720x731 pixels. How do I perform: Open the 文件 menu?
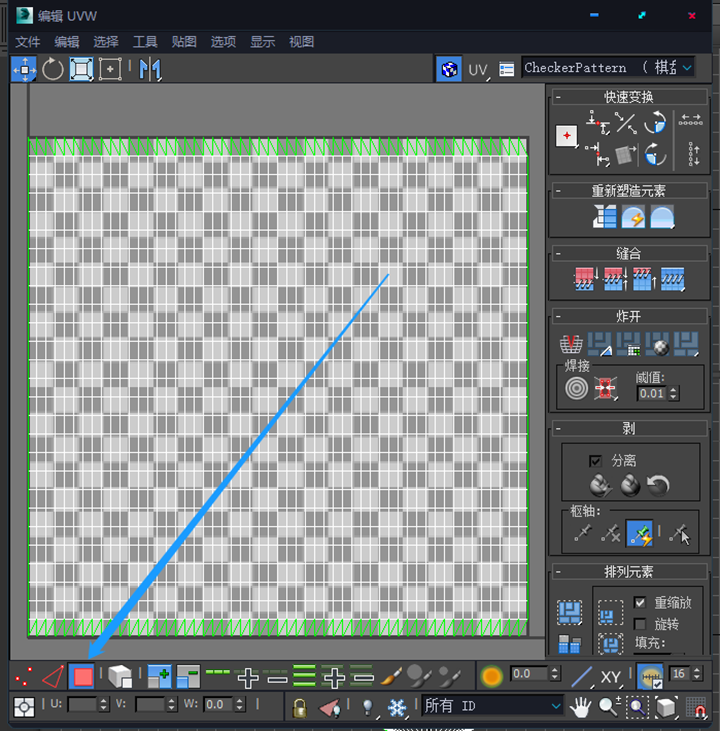(28, 42)
